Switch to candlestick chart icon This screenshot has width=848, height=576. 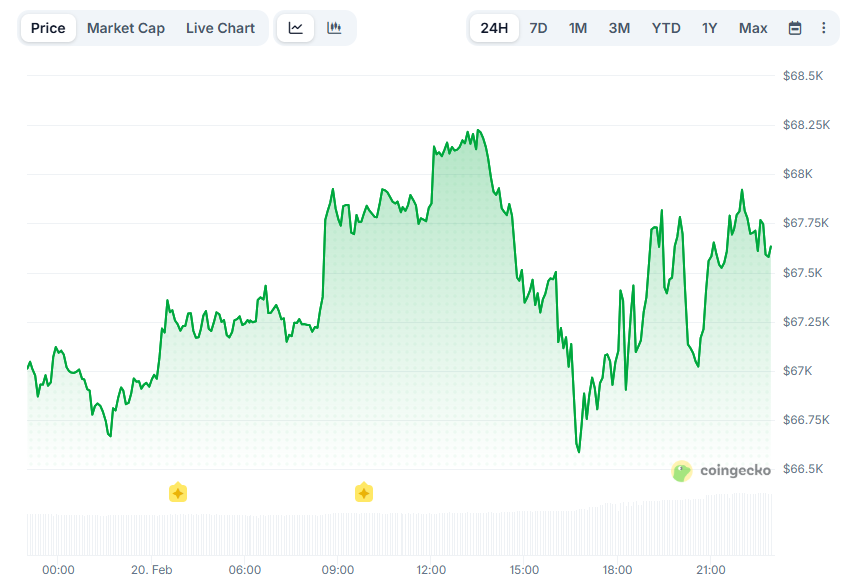click(334, 28)
